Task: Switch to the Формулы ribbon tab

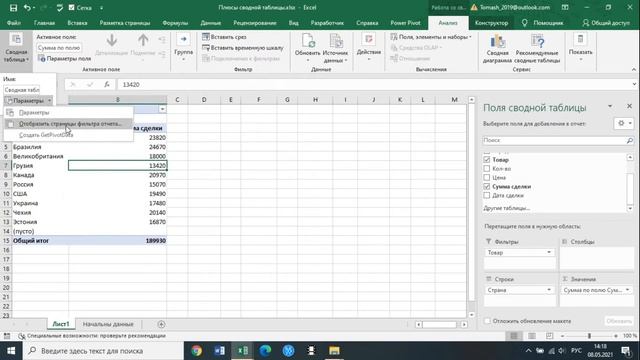Action: 175,23
